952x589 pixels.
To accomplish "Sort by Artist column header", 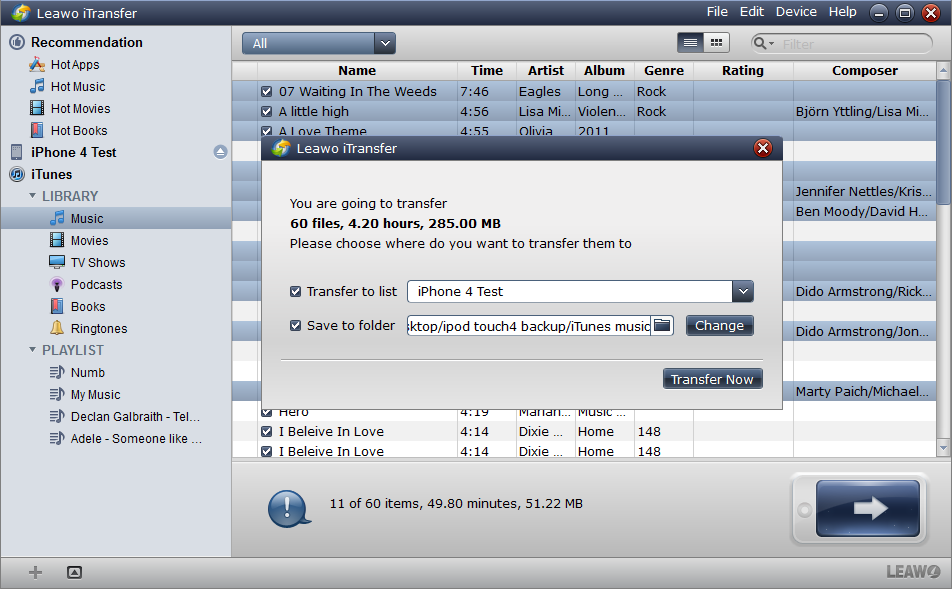I will tap(546, 70).
